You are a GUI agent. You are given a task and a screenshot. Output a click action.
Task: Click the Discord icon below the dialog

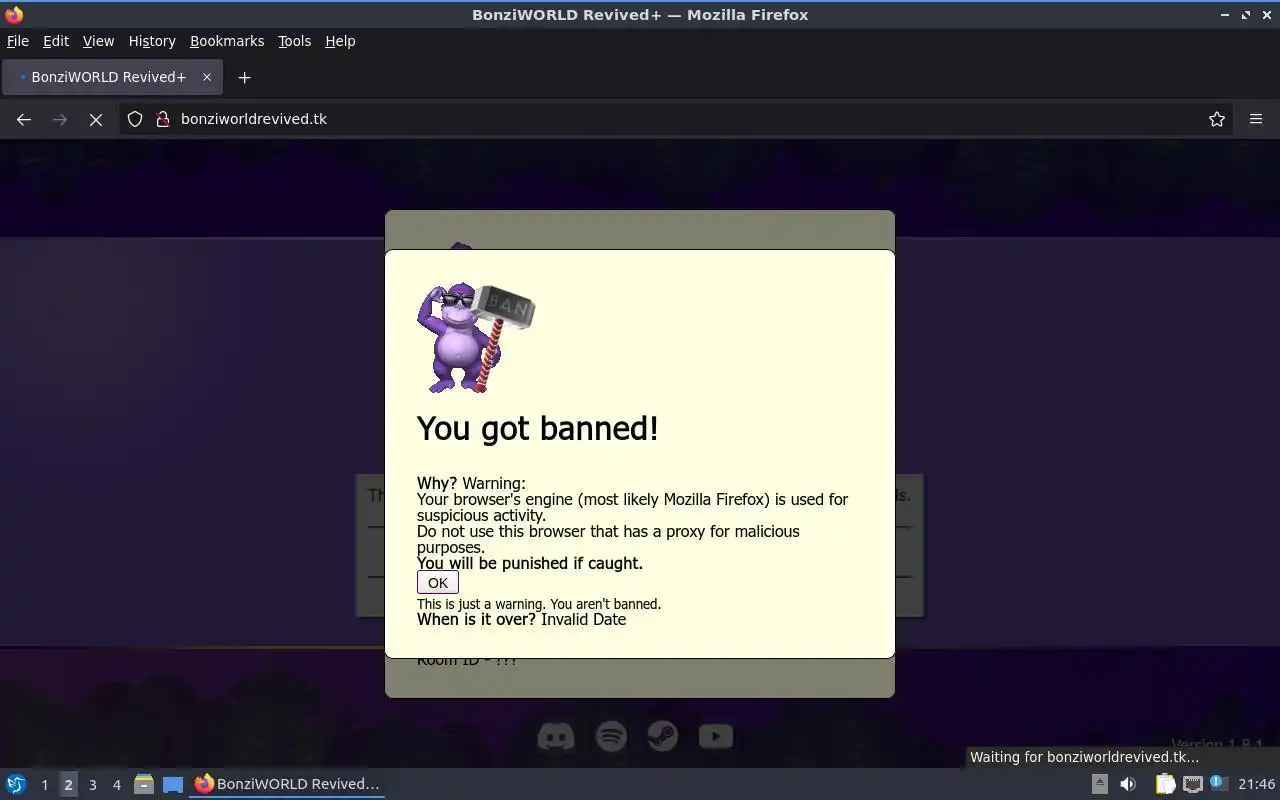(556, 737)
